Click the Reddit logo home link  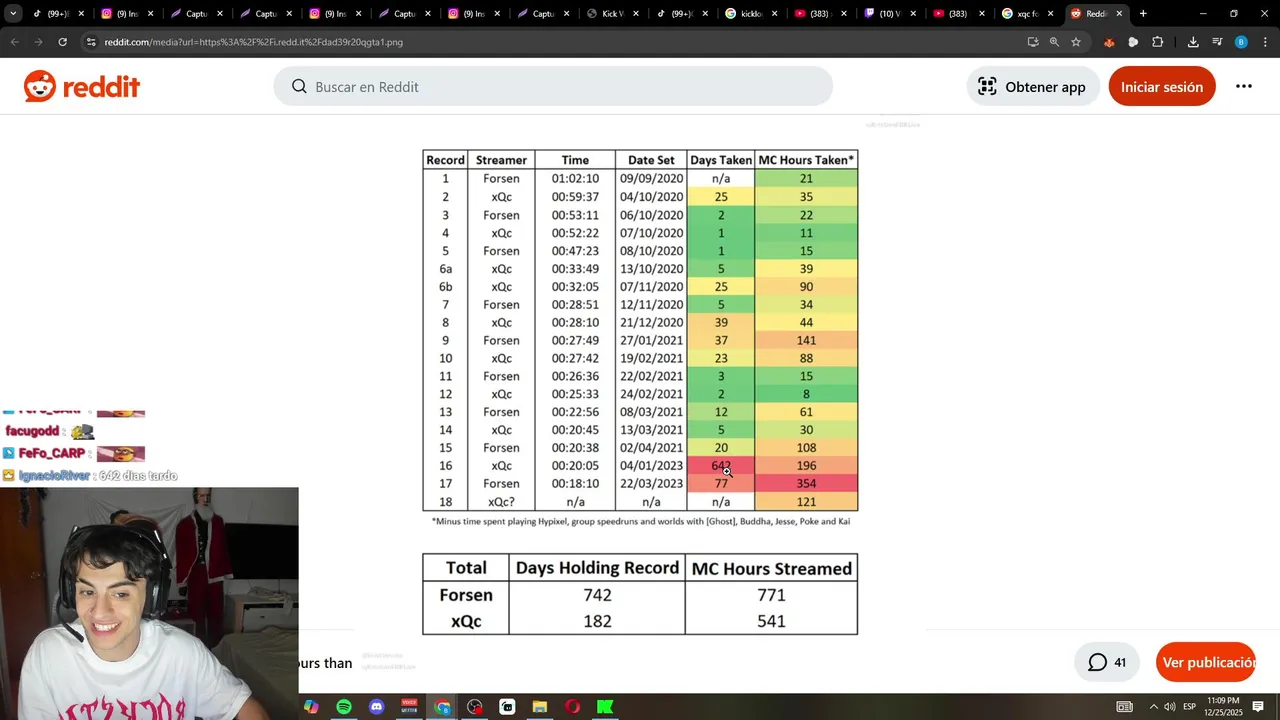pyautogui.click(x=82, y=87)
